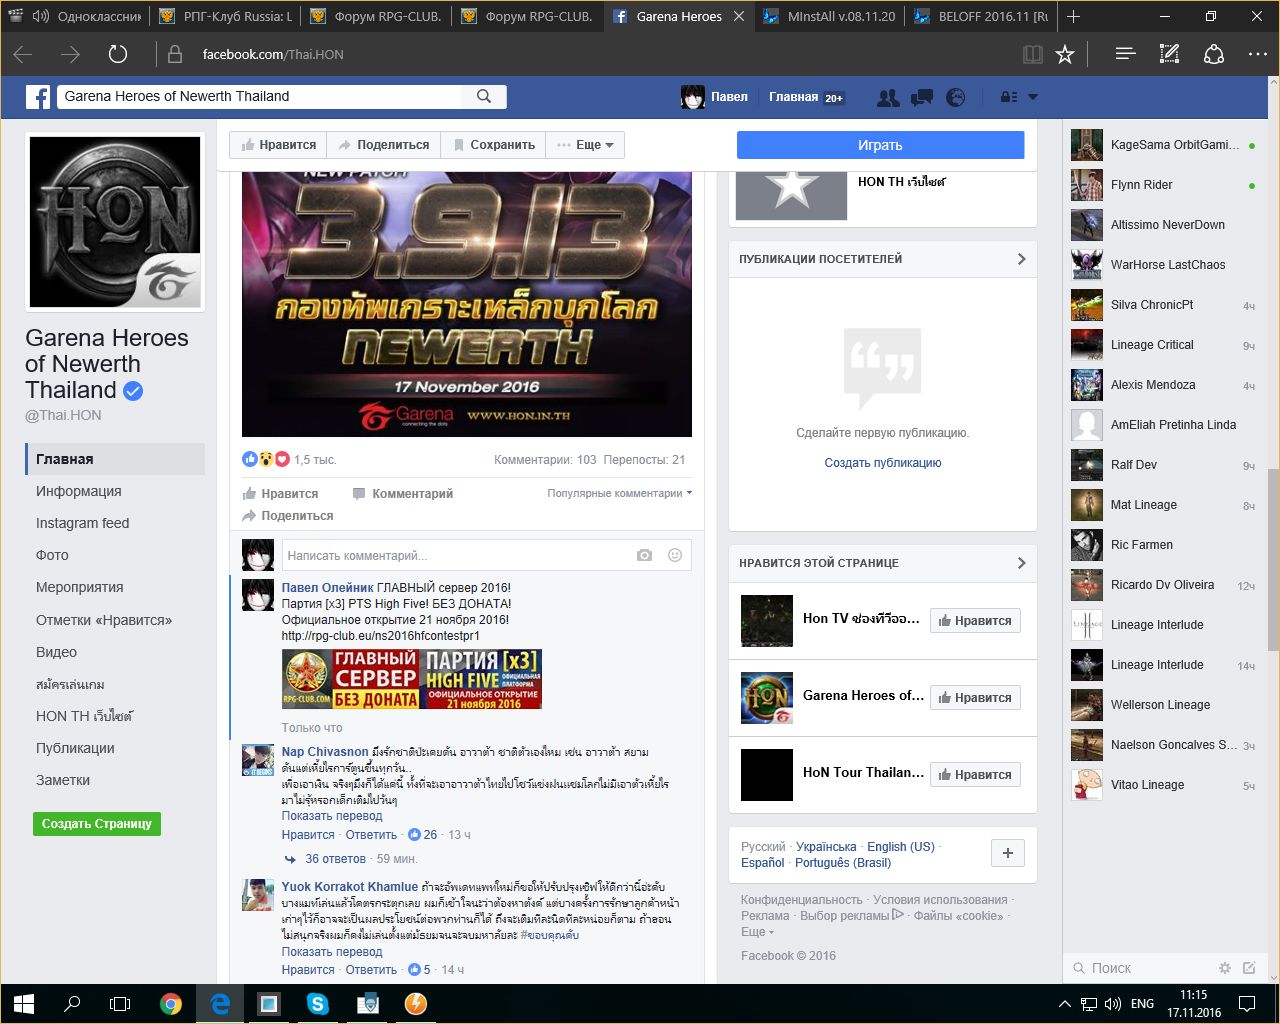Open the Информация sidebar item
Viewport: 1280px width, 1024px height.
pyautogui.click(x=79, y=491)
